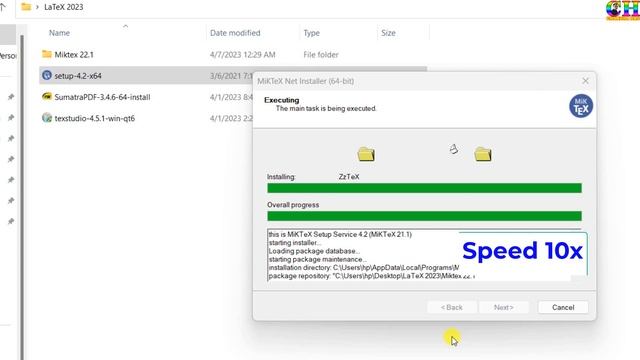Click the SumatraPDF installer icon
This screenshot has width=640, height=360.
47,97
